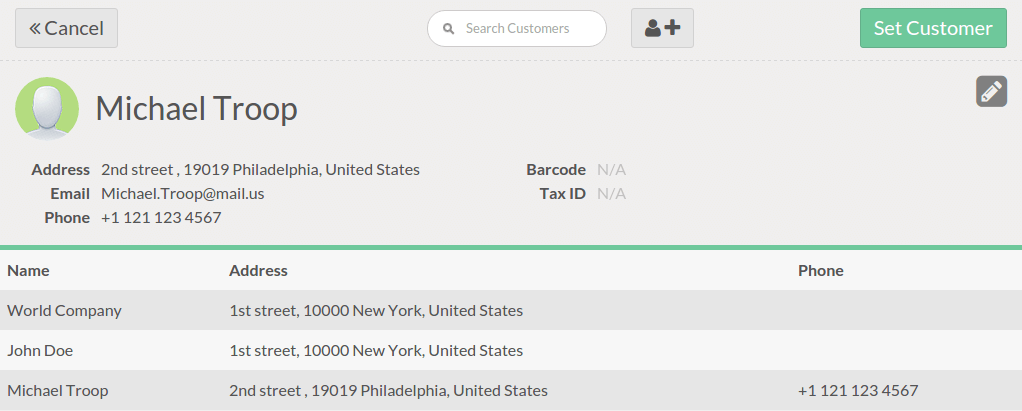The height and width of the screenshot is (411, 1022).
Task: Select the World Company row
Action: 65,310
